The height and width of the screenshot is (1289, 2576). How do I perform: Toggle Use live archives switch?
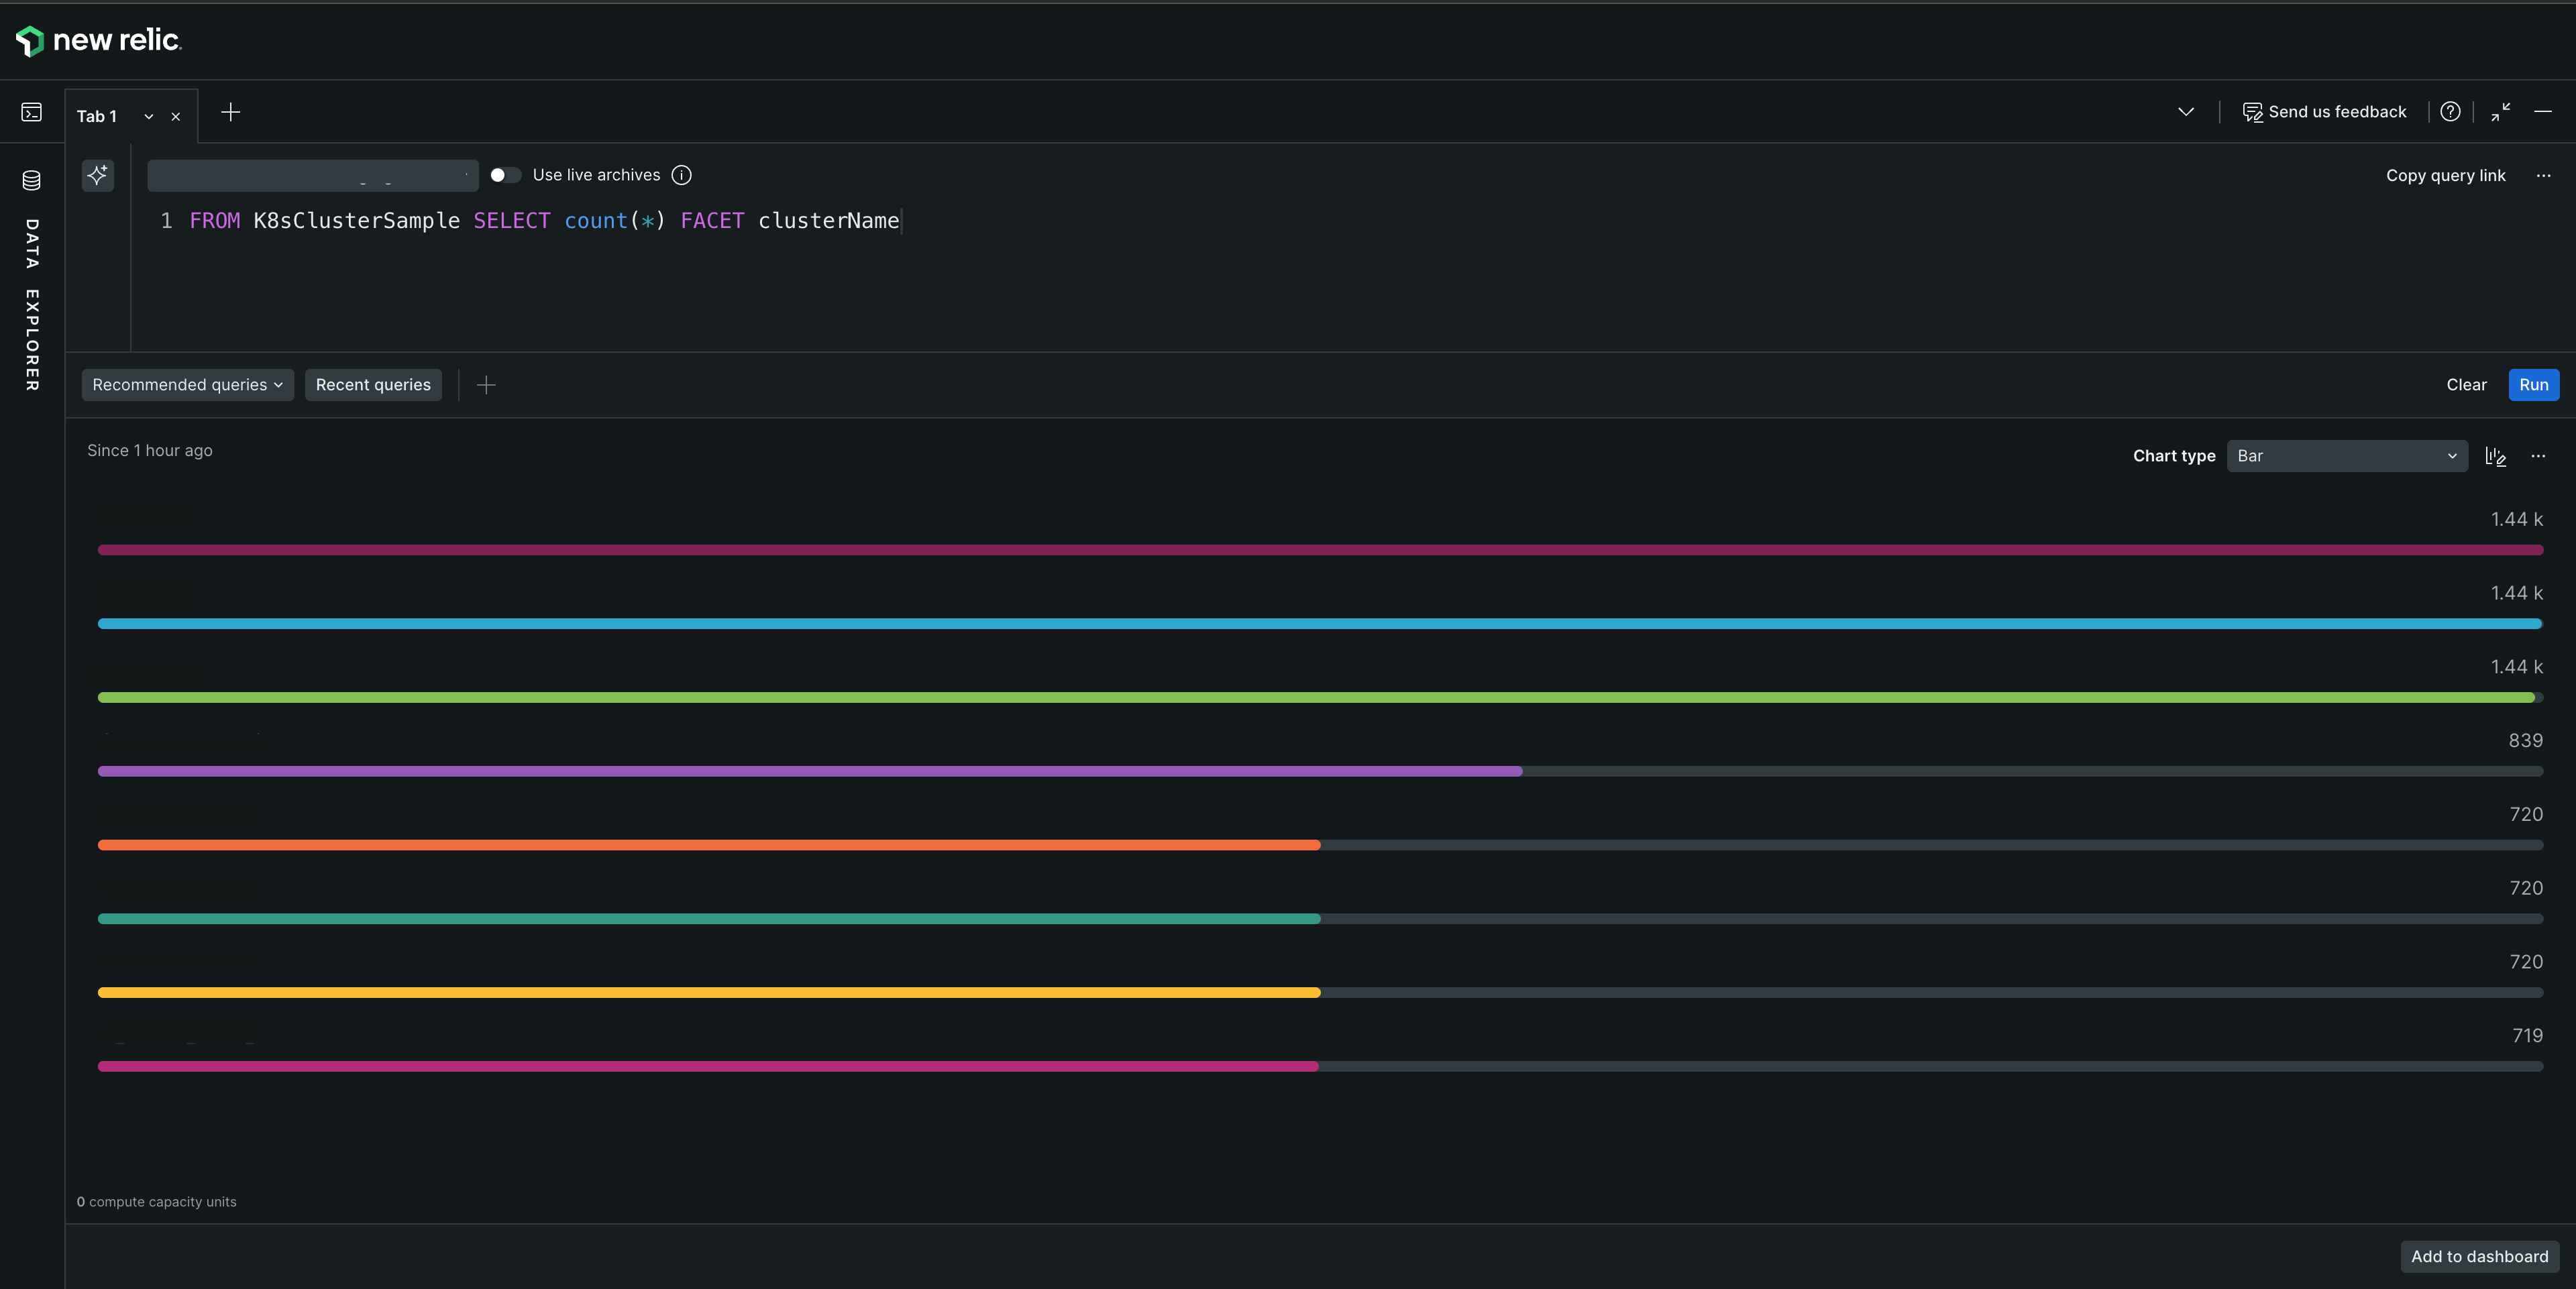click(505, 175)
